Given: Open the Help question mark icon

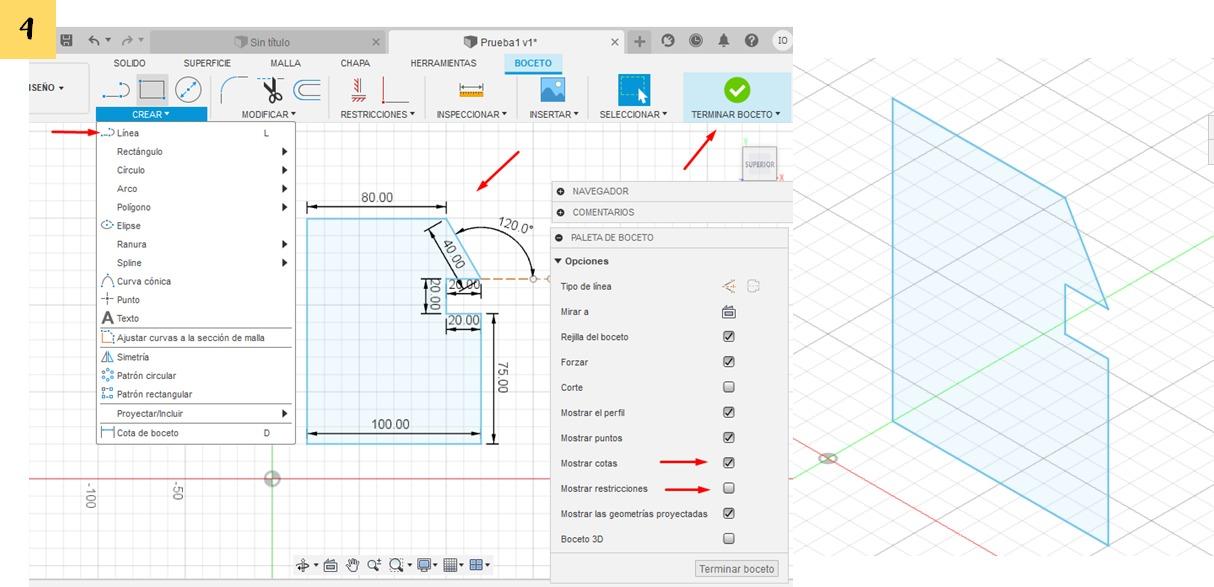Looking at the screenshot, I should 751,41.
